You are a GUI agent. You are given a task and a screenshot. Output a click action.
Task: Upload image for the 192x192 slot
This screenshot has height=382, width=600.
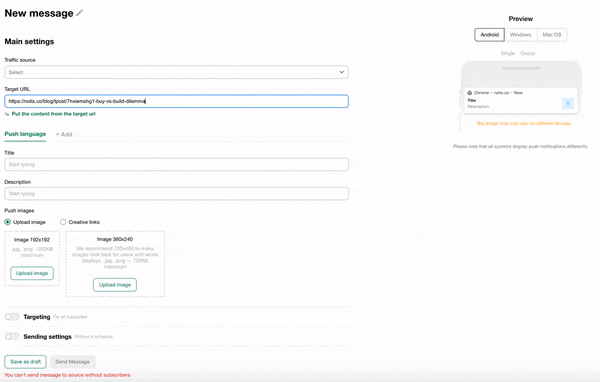pos(32,273)
